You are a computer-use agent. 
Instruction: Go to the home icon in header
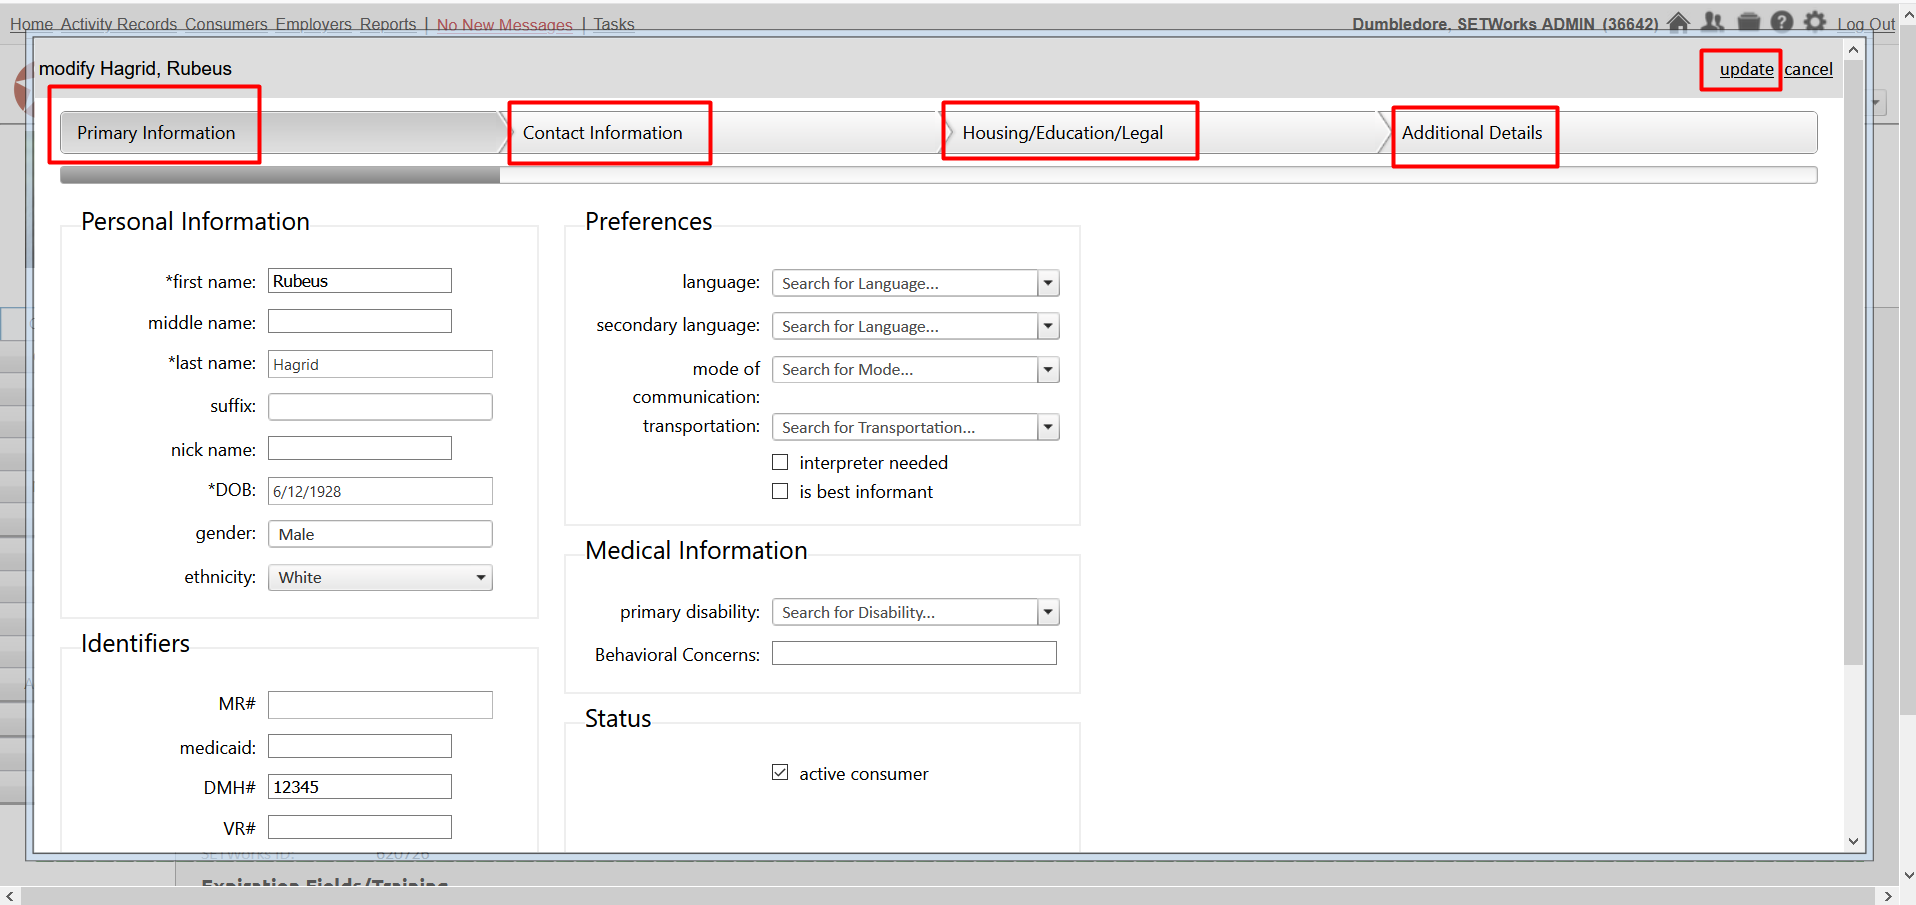click(1679, 22)
